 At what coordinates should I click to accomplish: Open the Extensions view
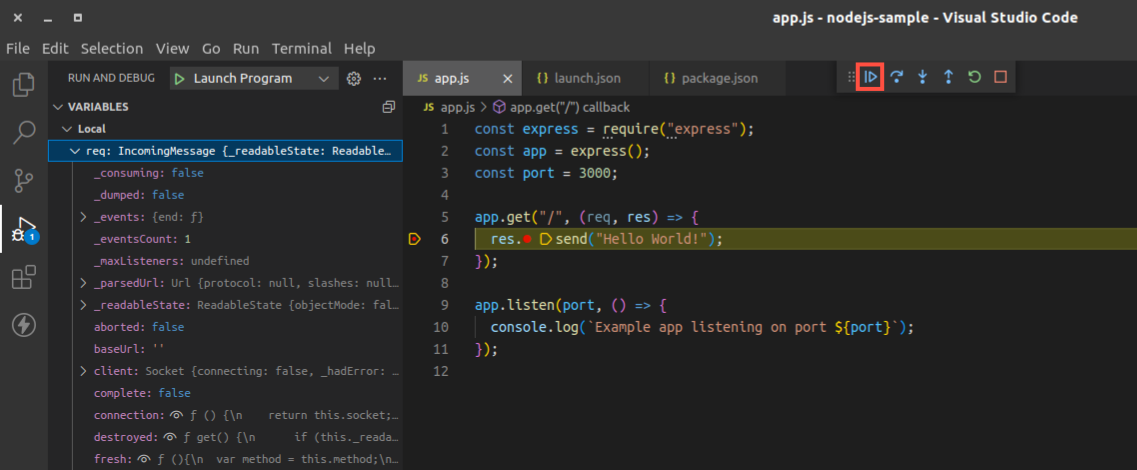[23, 277]
